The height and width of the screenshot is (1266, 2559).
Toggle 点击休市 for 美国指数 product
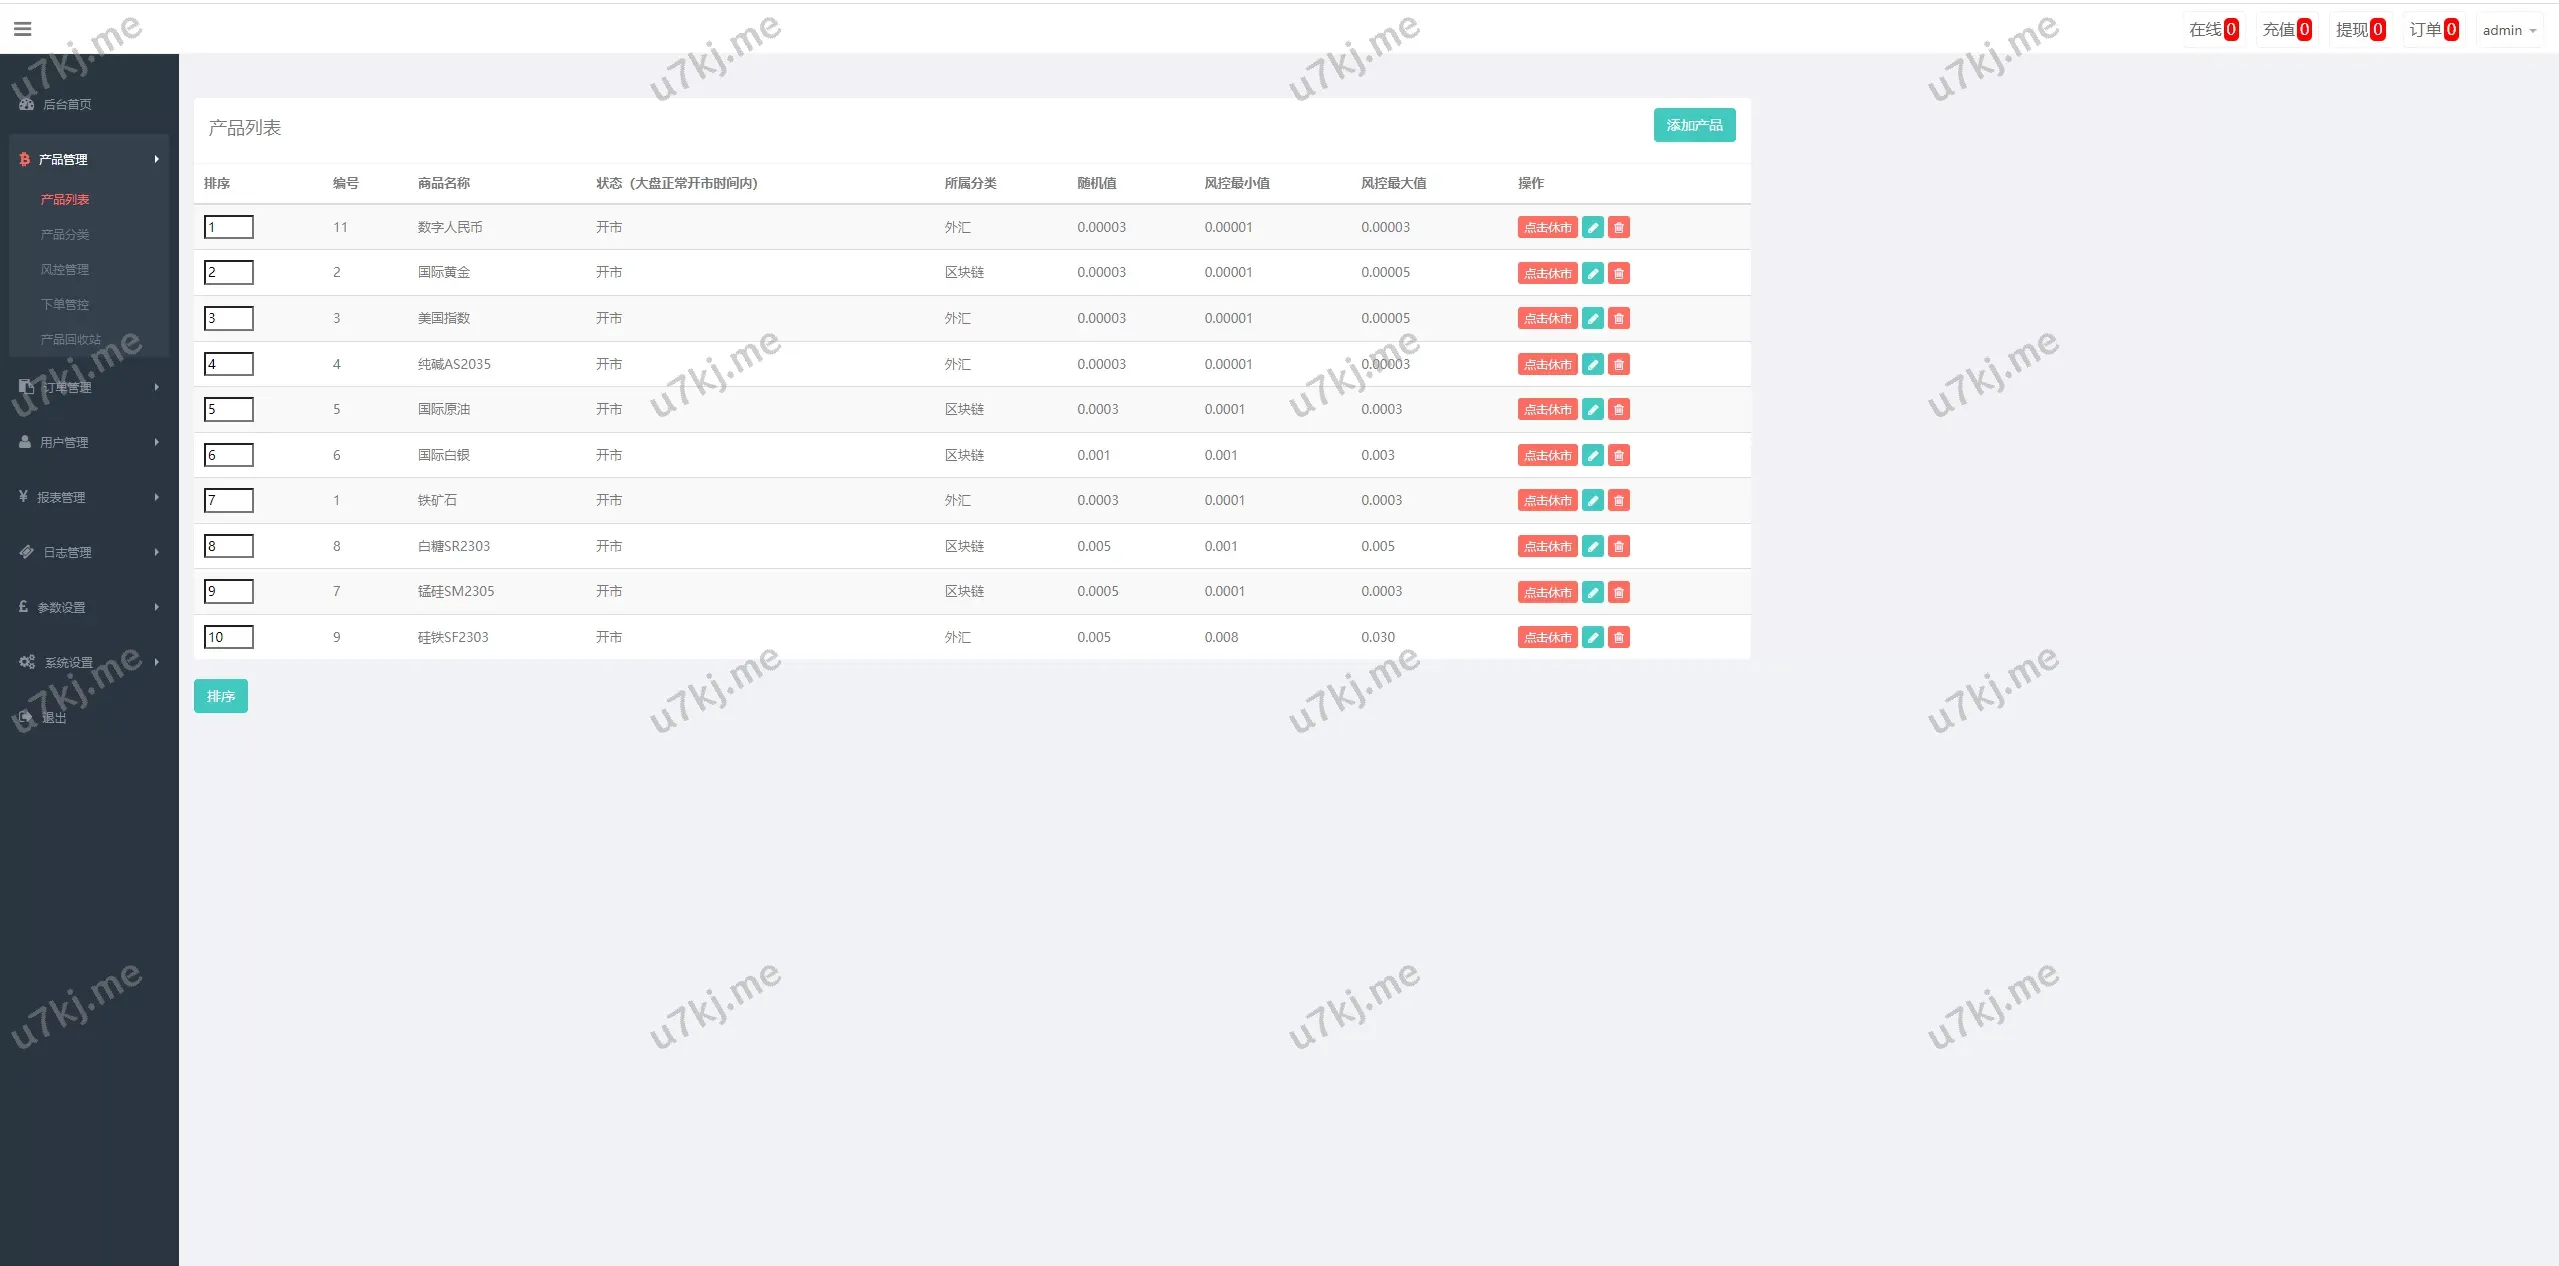pyautogui.click(x=1547, y=319)
